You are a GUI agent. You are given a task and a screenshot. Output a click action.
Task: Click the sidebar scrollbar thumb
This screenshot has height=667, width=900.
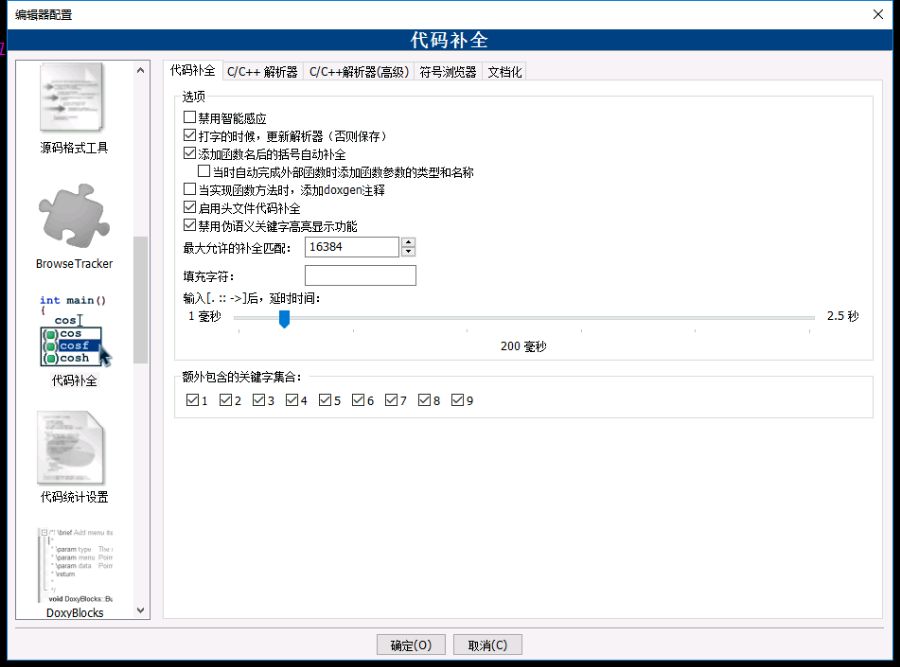coord(141,300)
